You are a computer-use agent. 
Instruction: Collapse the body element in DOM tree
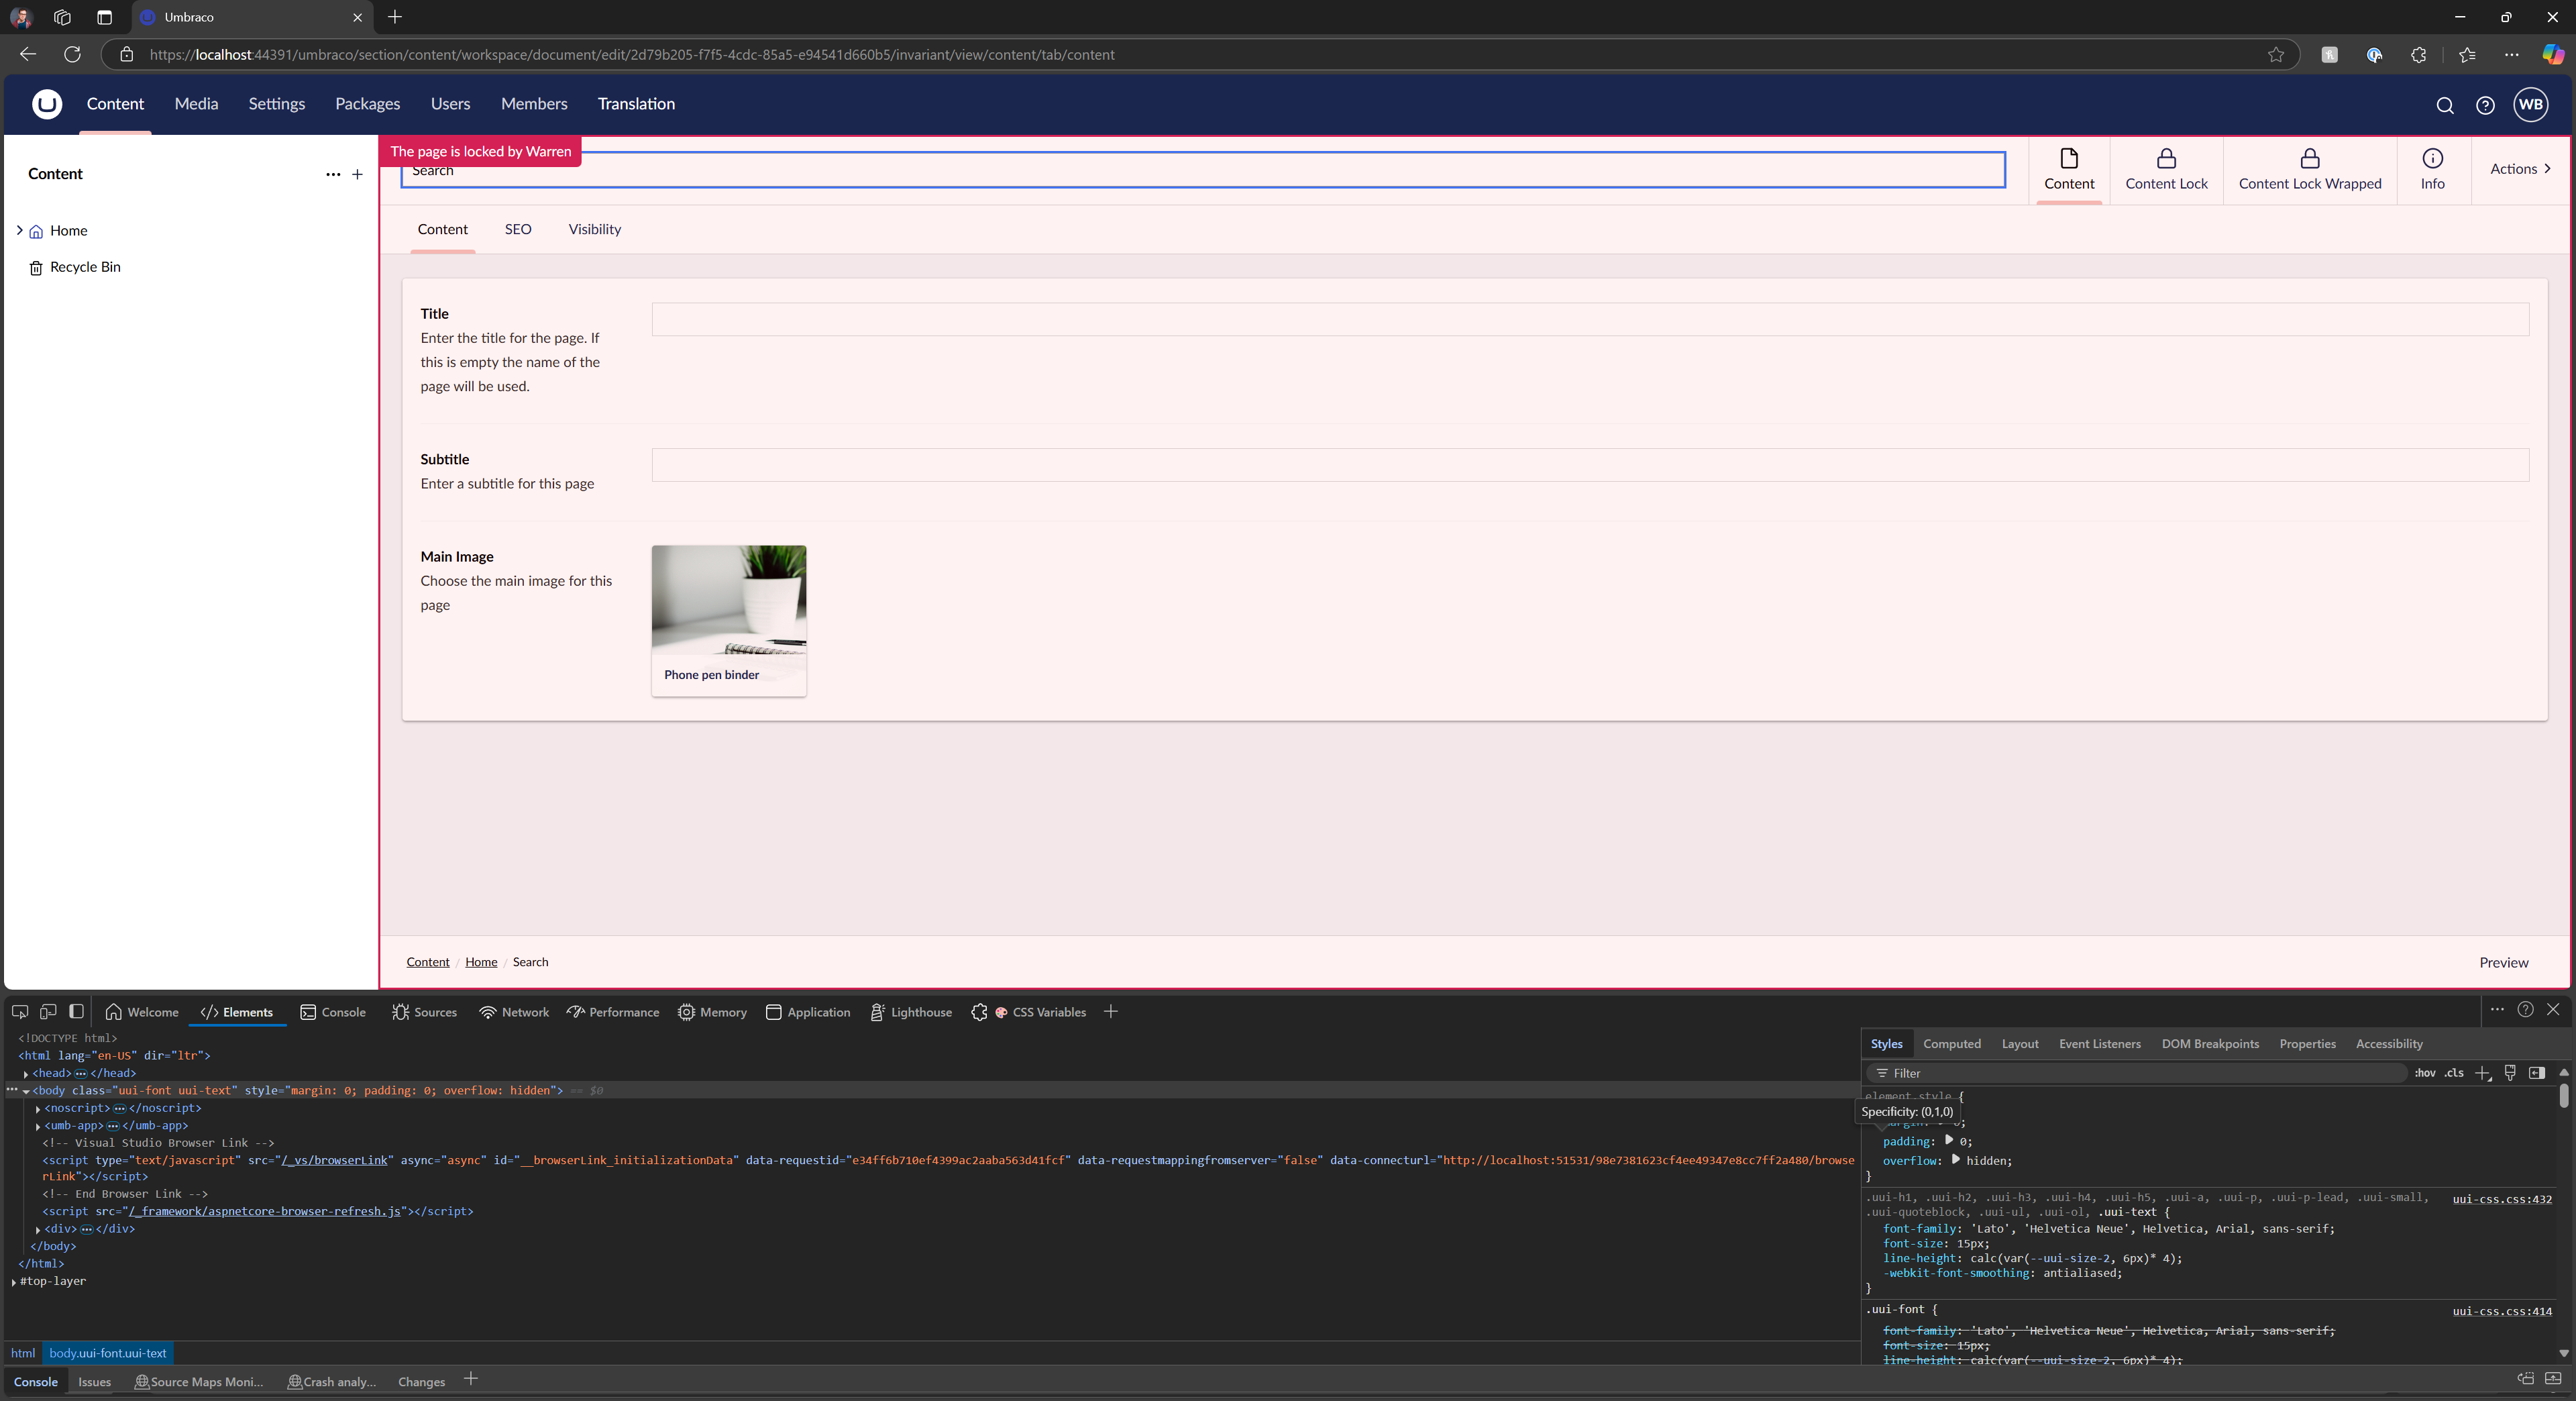pyautogui.click(x=26, y=1091)
